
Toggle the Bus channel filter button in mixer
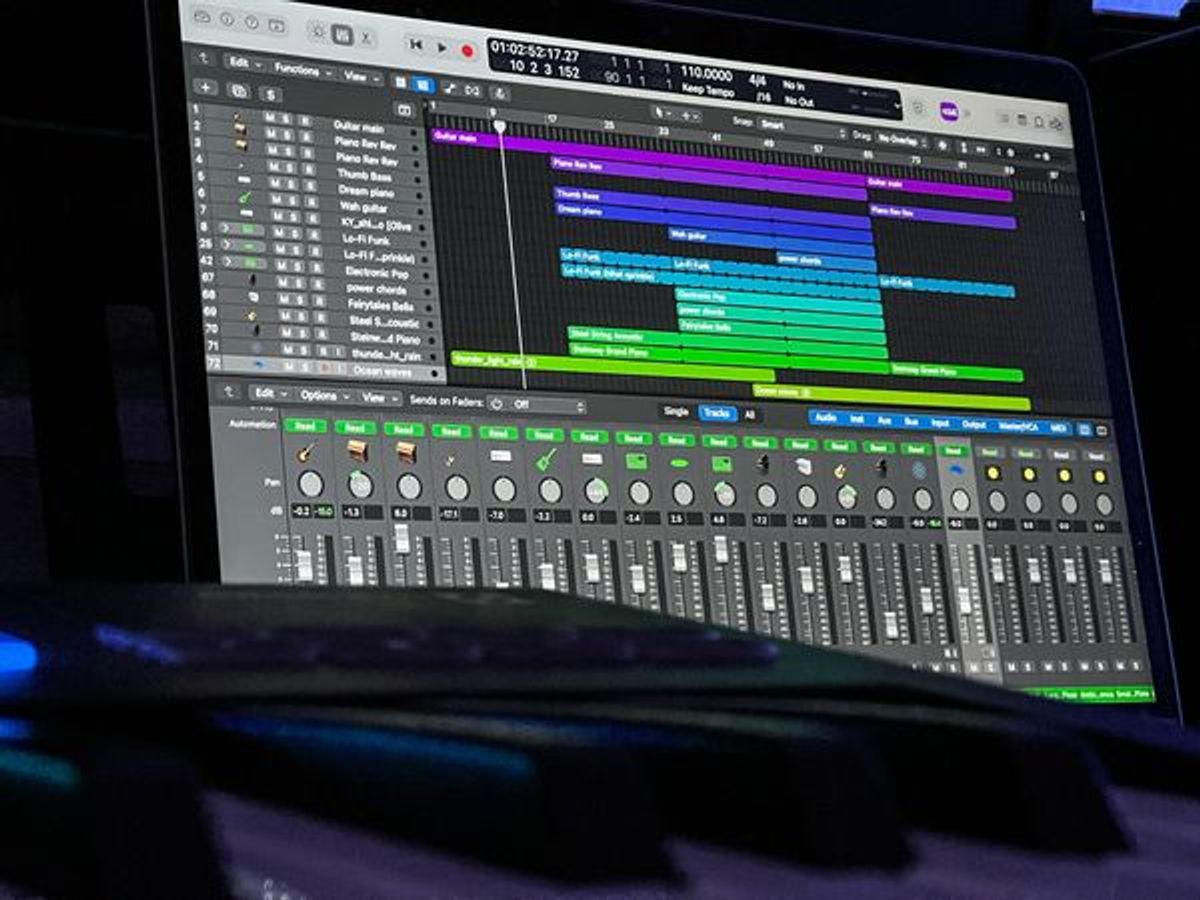pyautogui.click(x=911, y=422)
